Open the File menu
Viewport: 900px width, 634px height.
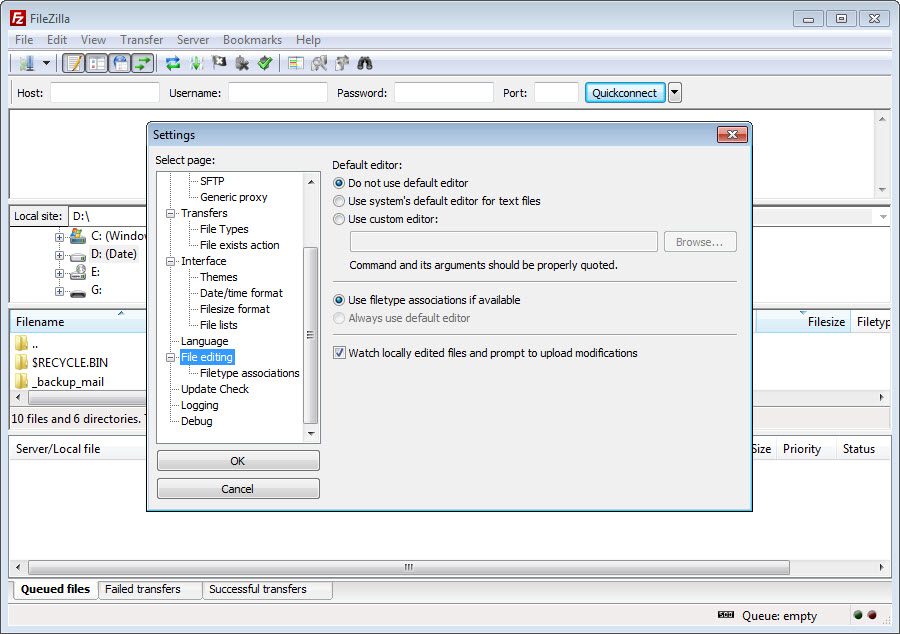[x=24, y=40]
